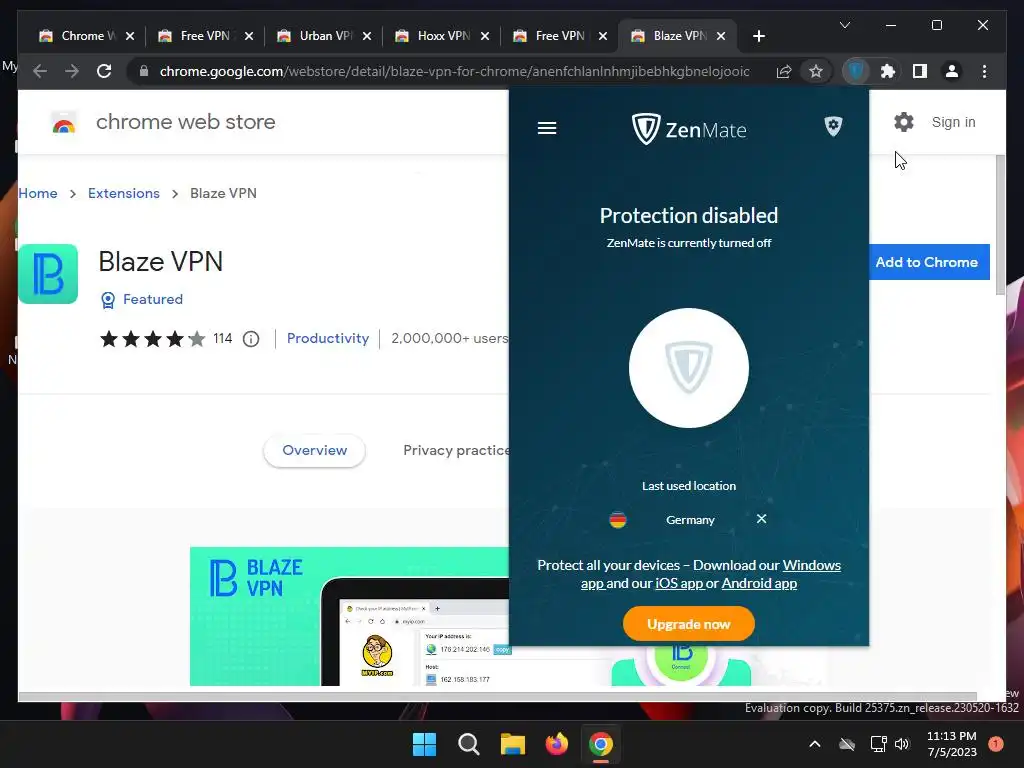Open the iOS app link
This screenshot has height=768, width=1024.
coord(679,583)
